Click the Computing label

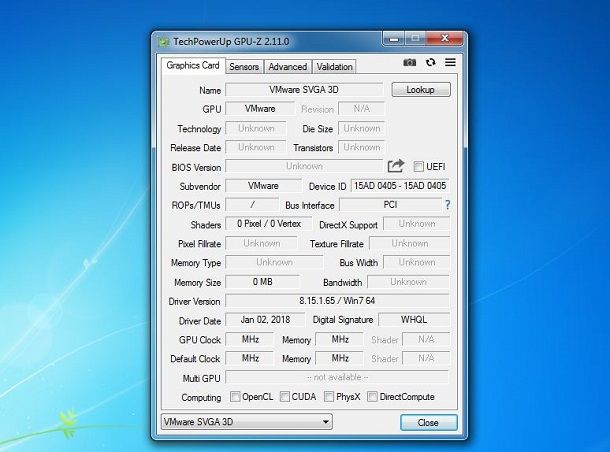pos(201,398)
